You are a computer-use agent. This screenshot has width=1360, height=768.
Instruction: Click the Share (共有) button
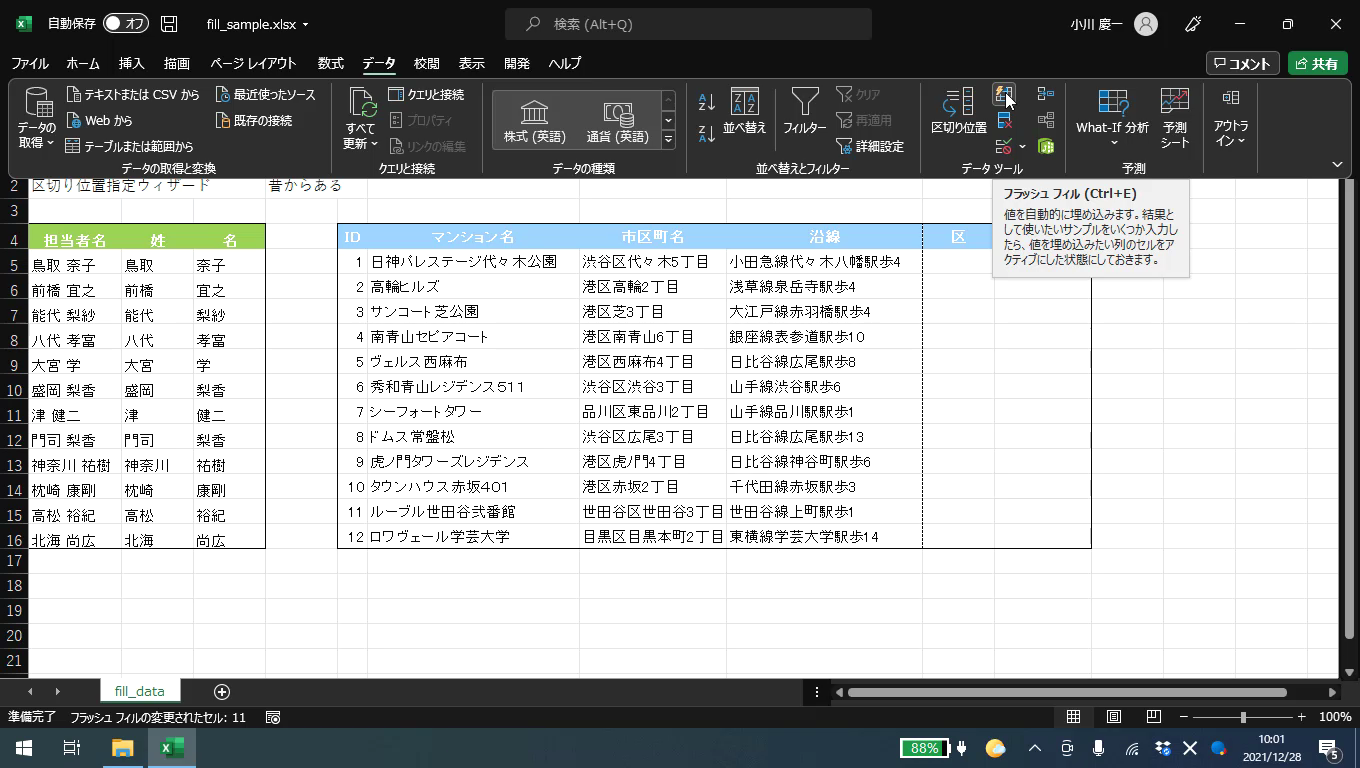click(1317, 63)
